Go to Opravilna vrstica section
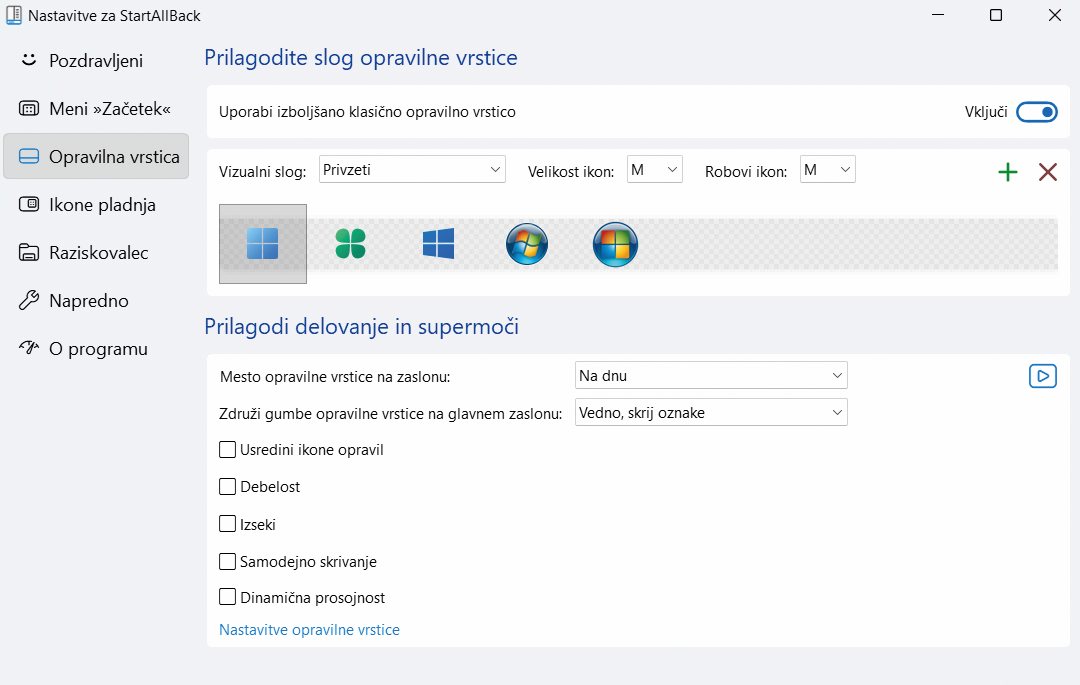Image resolution: width=1080 pixels, height=685 pixels. [96, 156]
